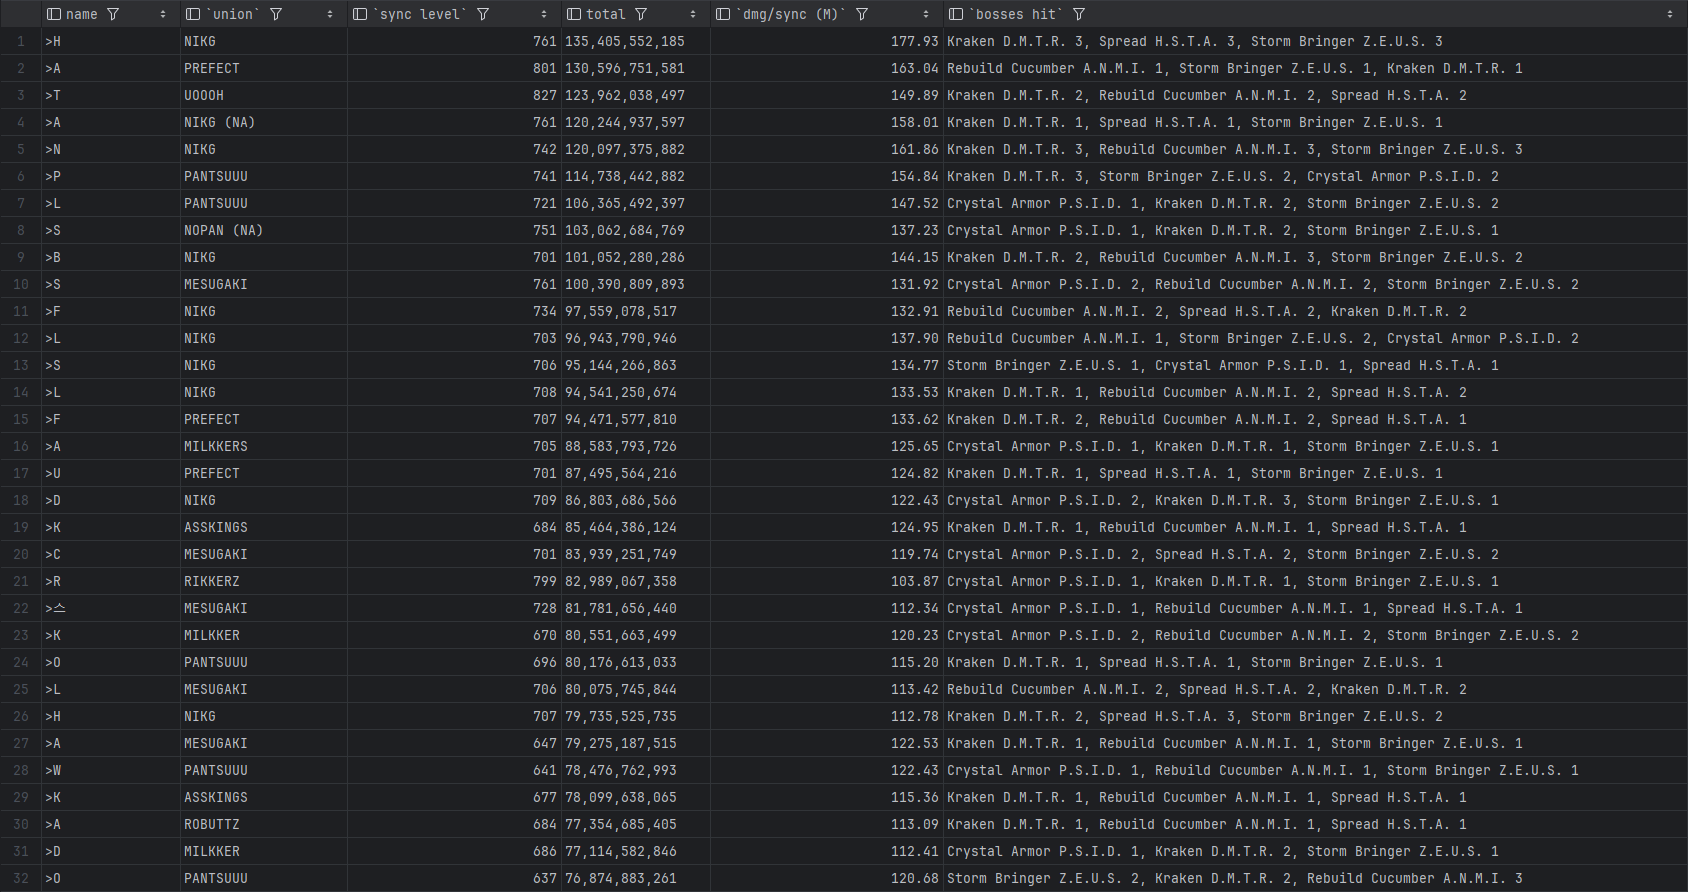Click the union cell NIKG (NA)
This screenshot has width=1688, height=892.
[220, 122]
